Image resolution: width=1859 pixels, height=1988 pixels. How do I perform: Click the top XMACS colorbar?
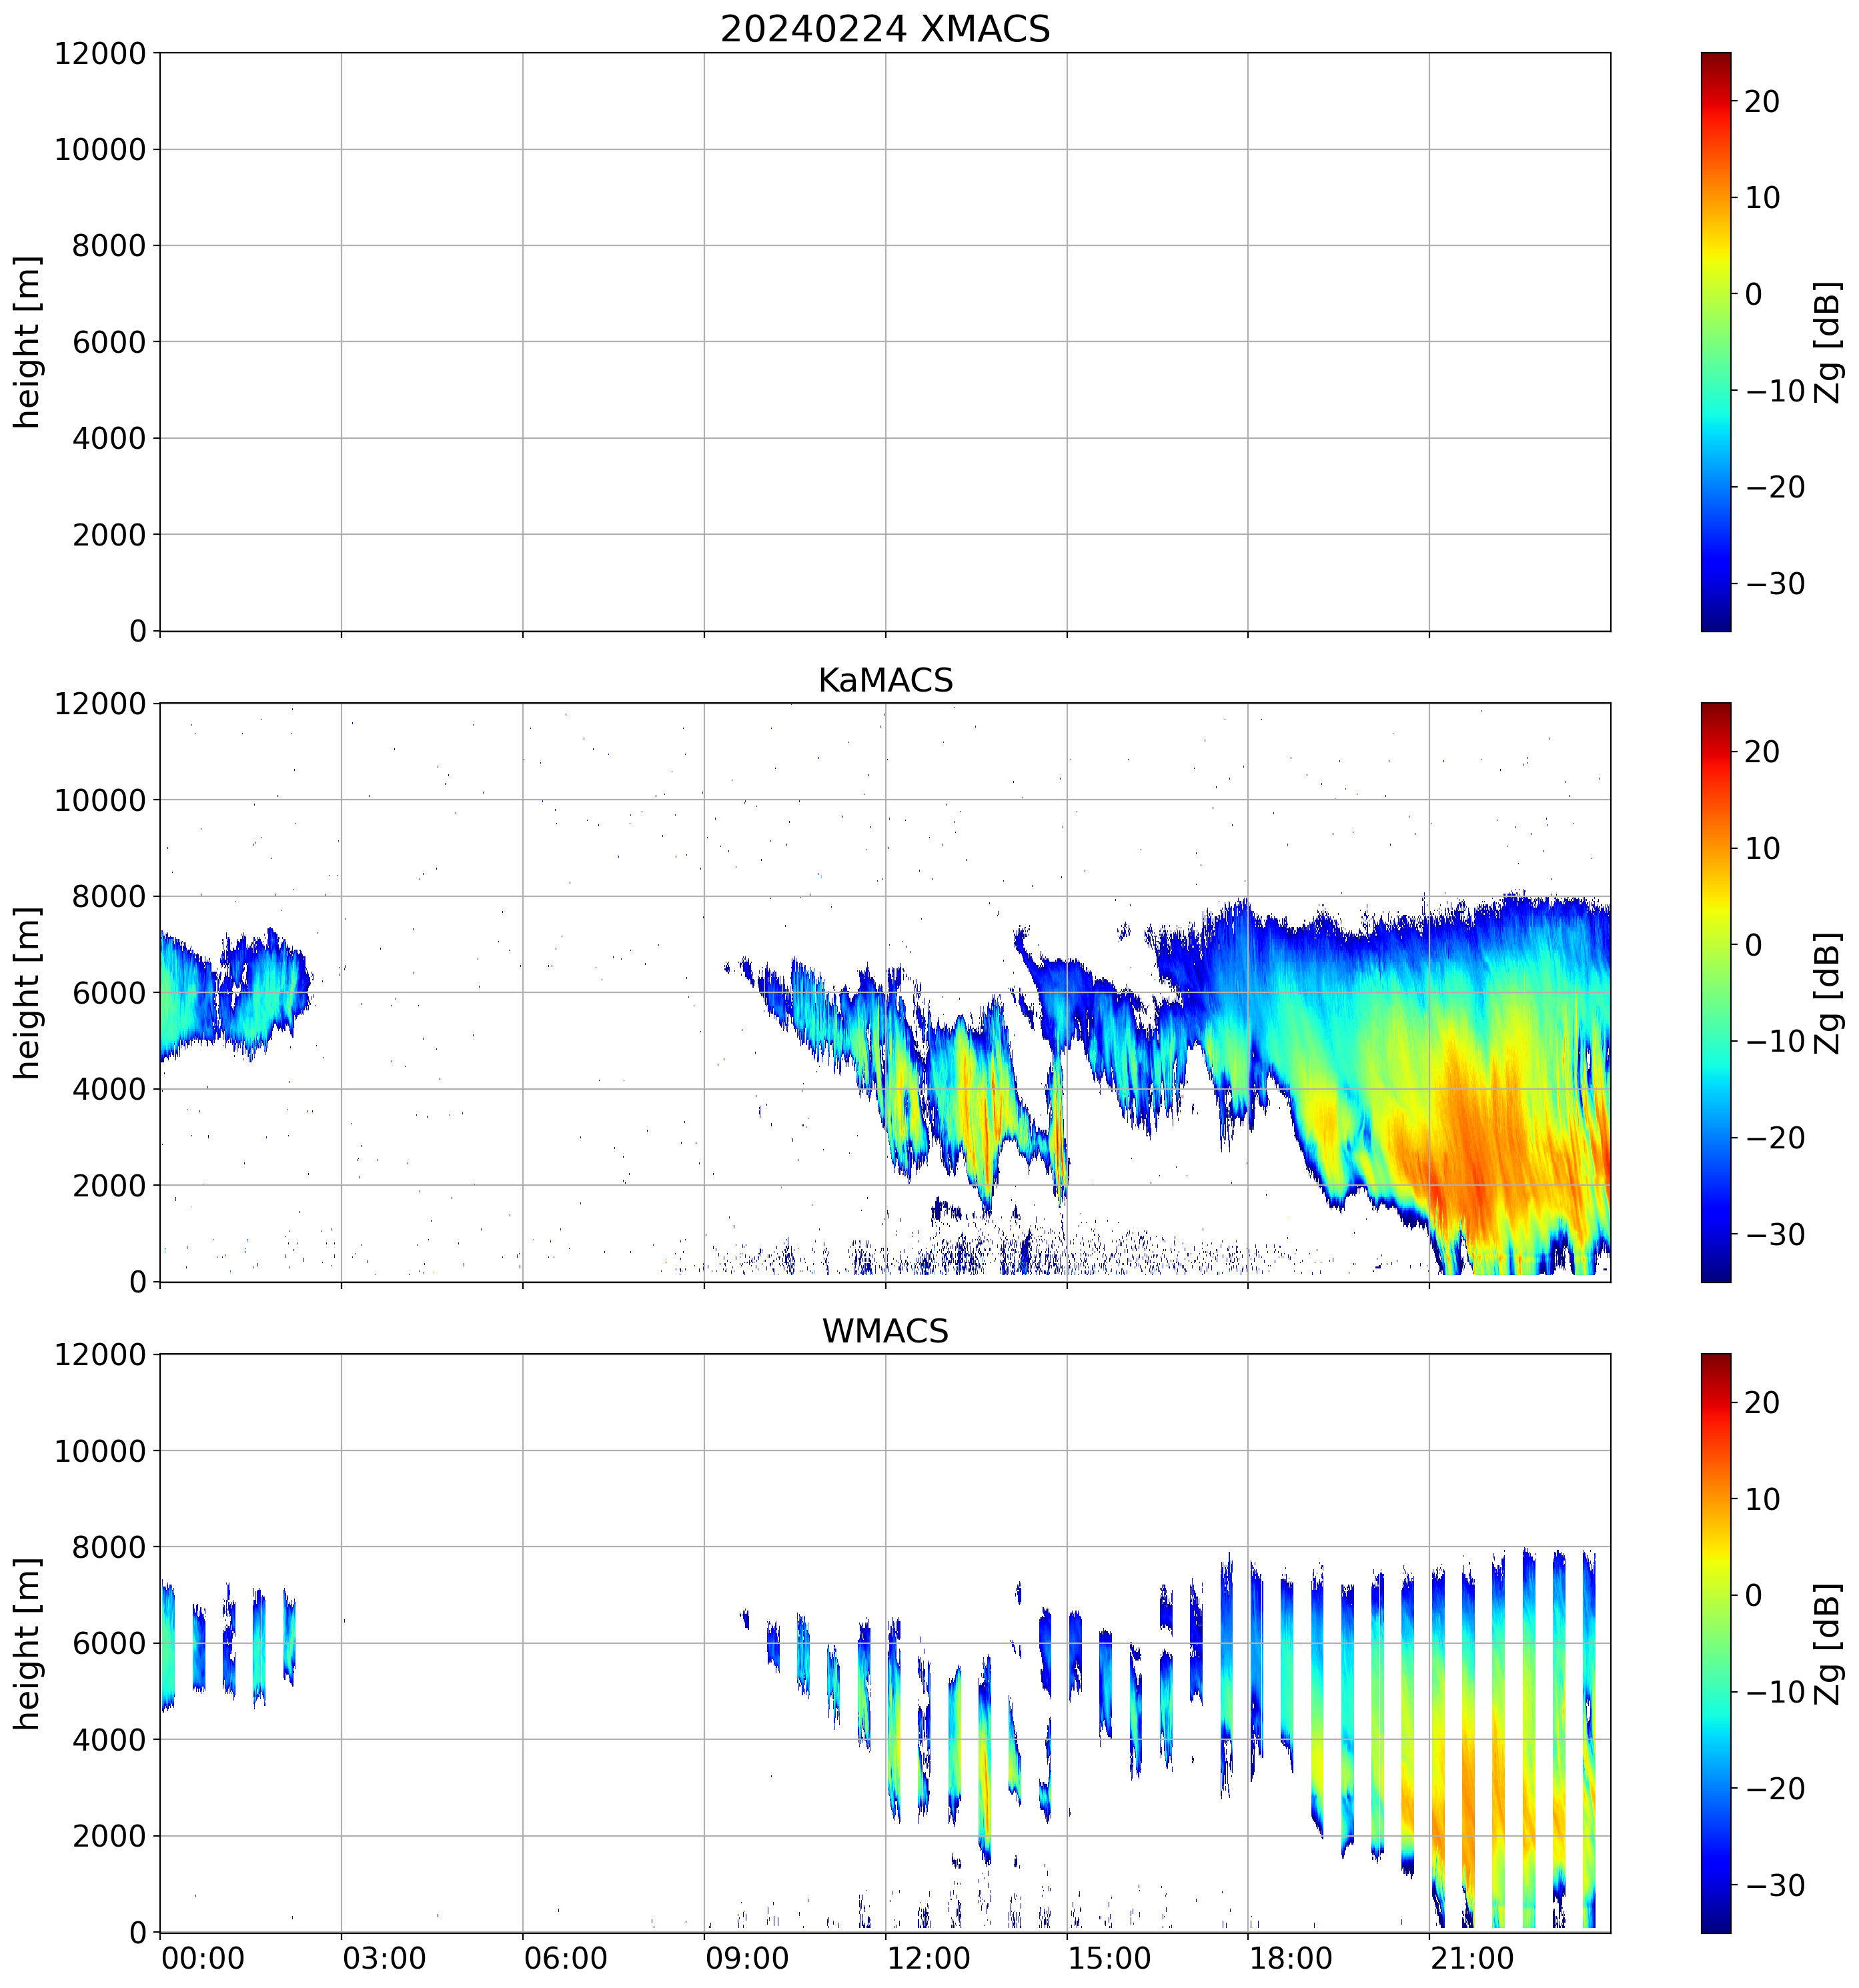(1715, 341)
